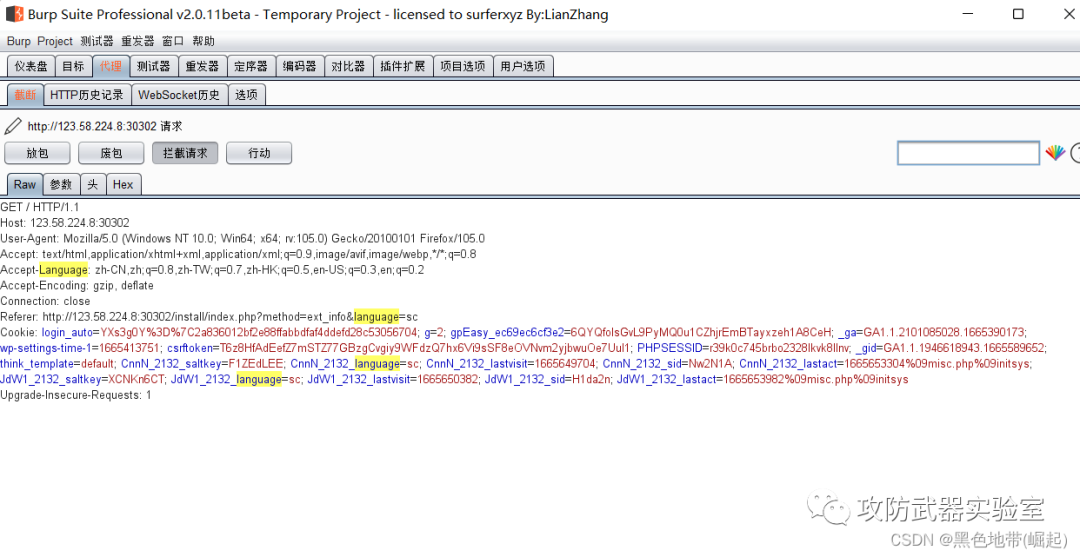Click the search input field beside the rainbow icon
The height and width of the screenshot is (557, 1080).
pyautogui.click(x=968, y=153)
